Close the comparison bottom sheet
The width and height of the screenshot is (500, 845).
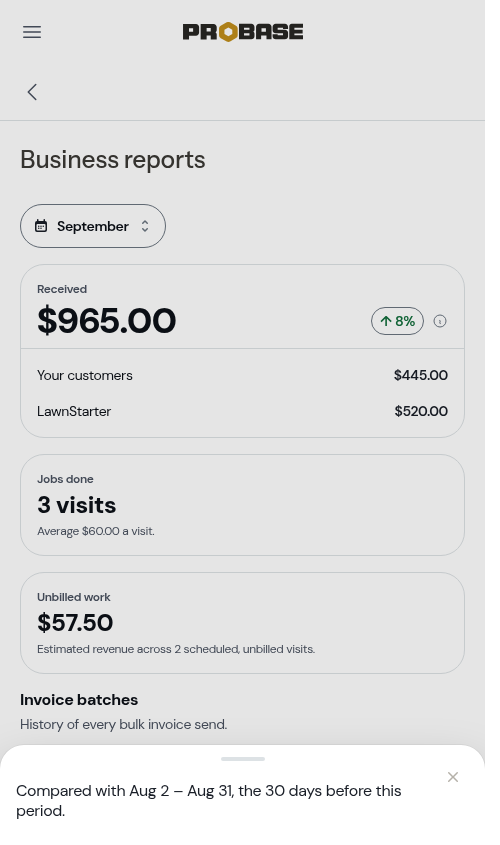(453, 777)
